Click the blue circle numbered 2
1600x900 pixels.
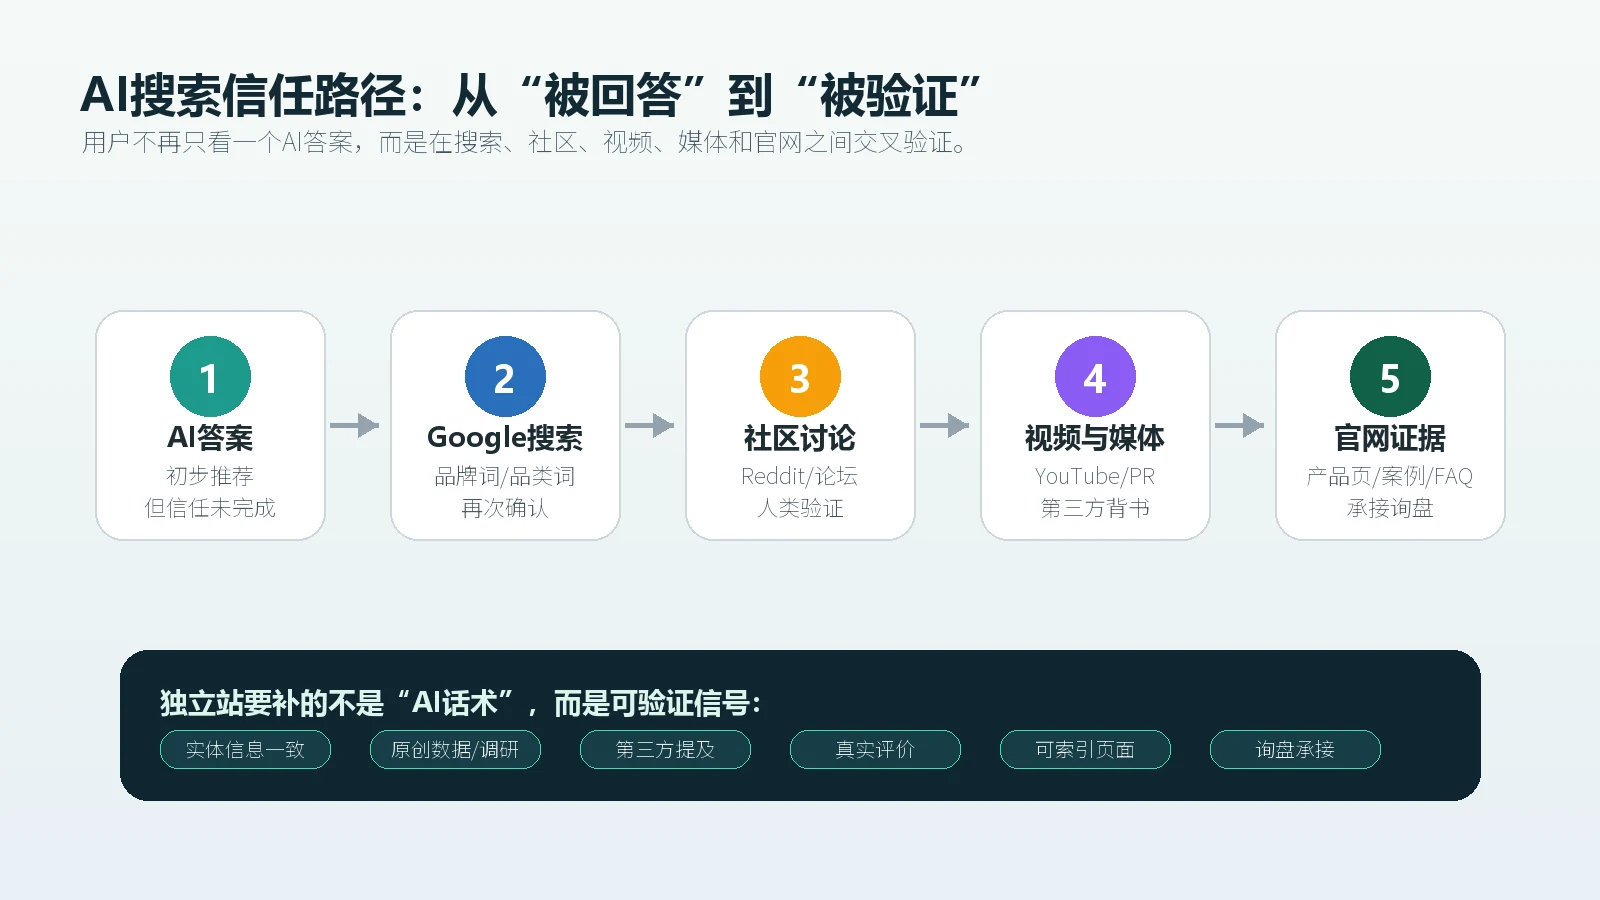[505, 376]
